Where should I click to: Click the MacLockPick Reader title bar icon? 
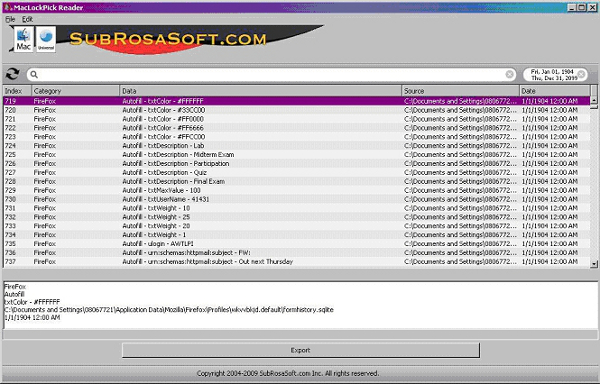(7, 7)
